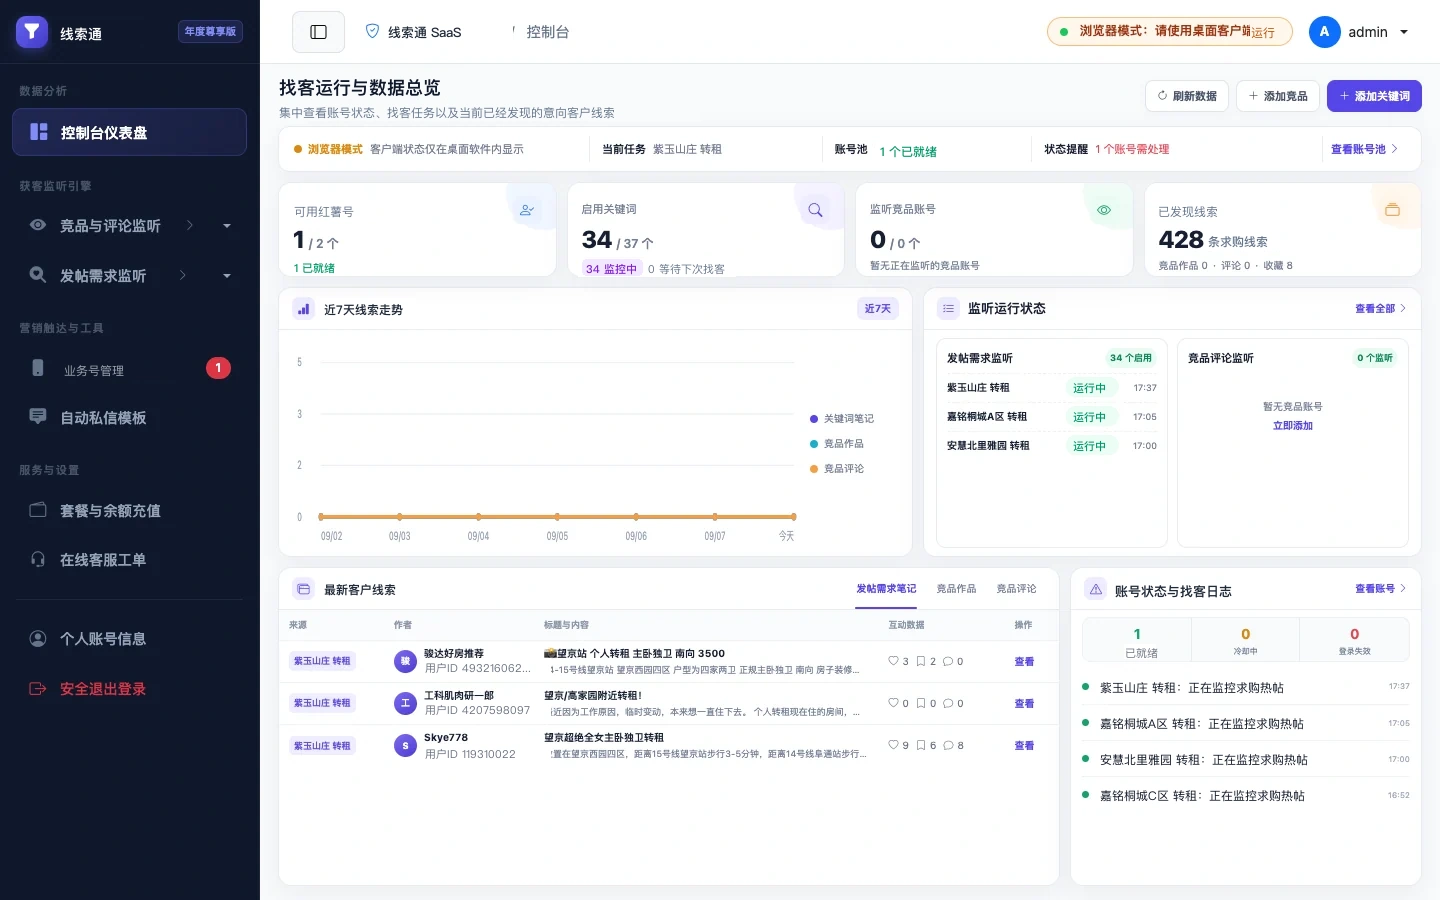Click the warning icon beside 账号状态与找客日志

coord(1096,590)
